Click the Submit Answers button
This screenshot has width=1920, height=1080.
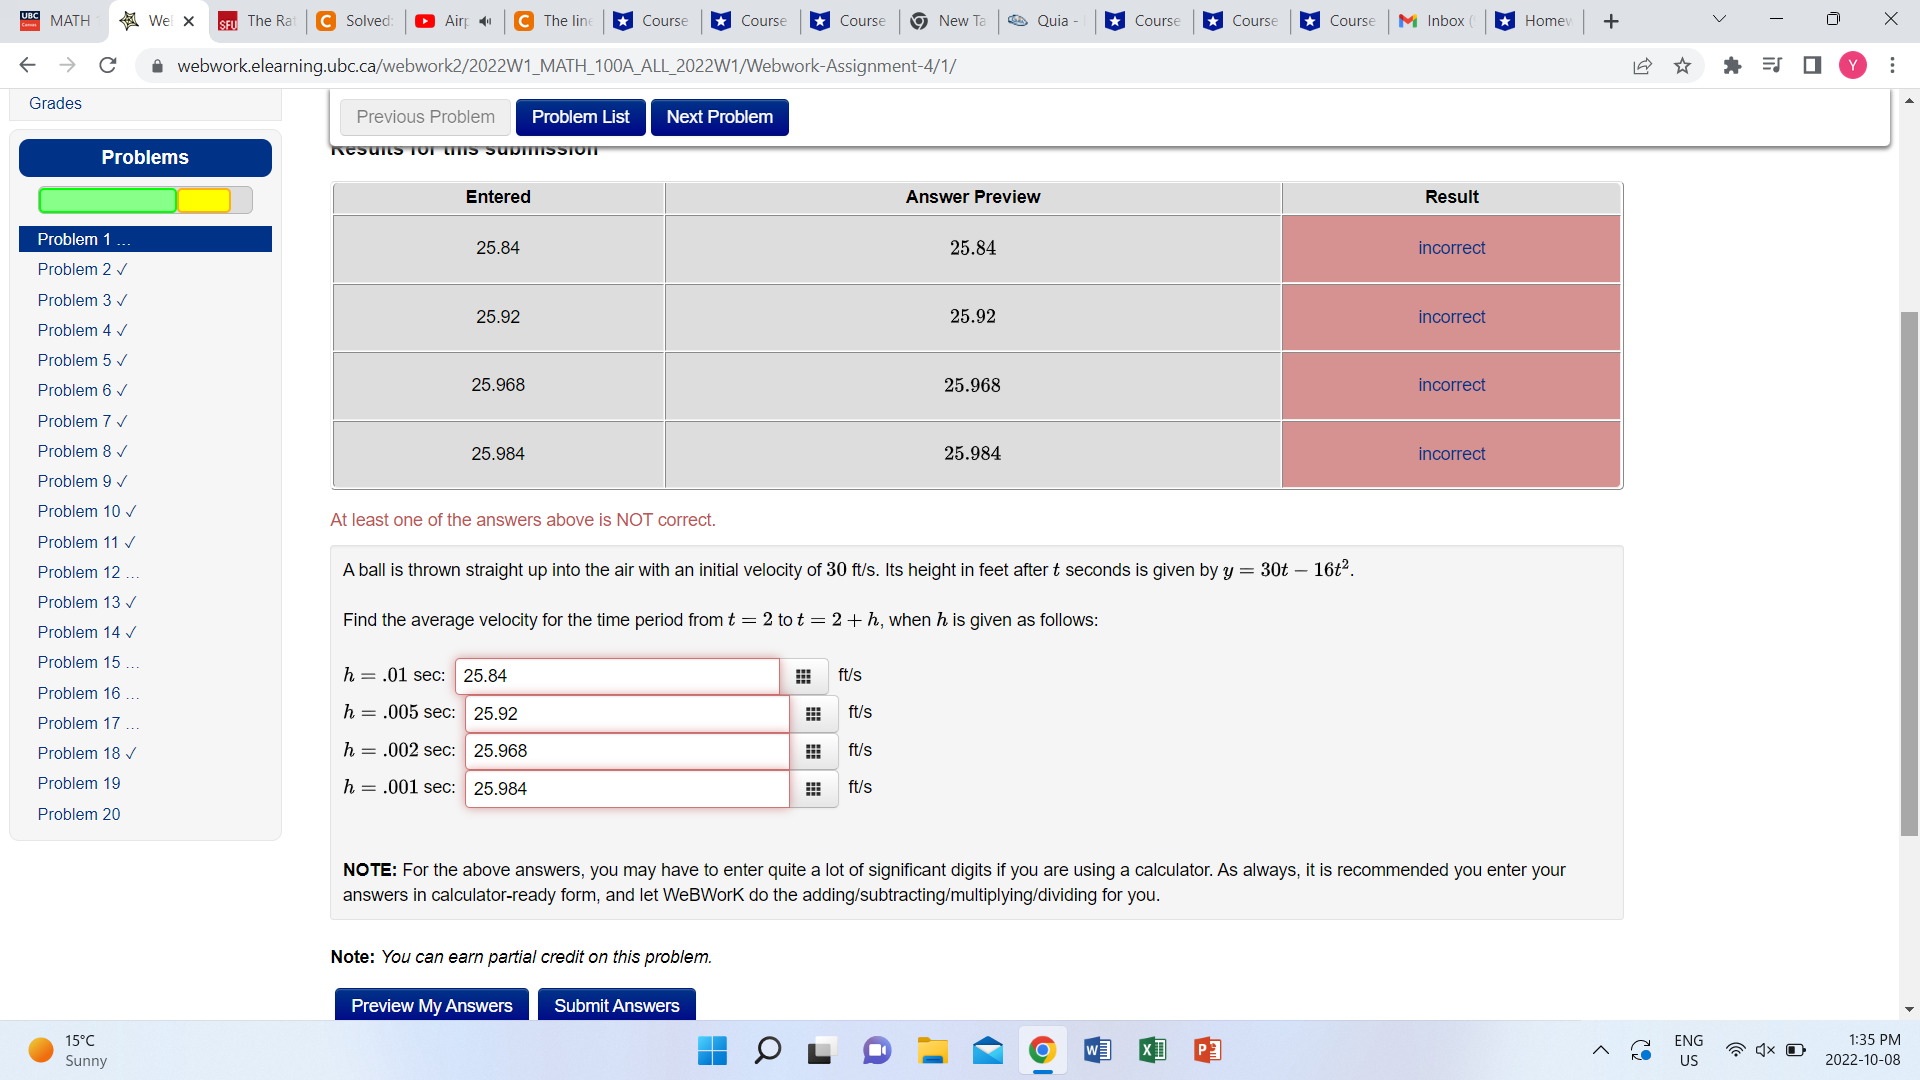pyautogui.click(x=616, y=1005)
